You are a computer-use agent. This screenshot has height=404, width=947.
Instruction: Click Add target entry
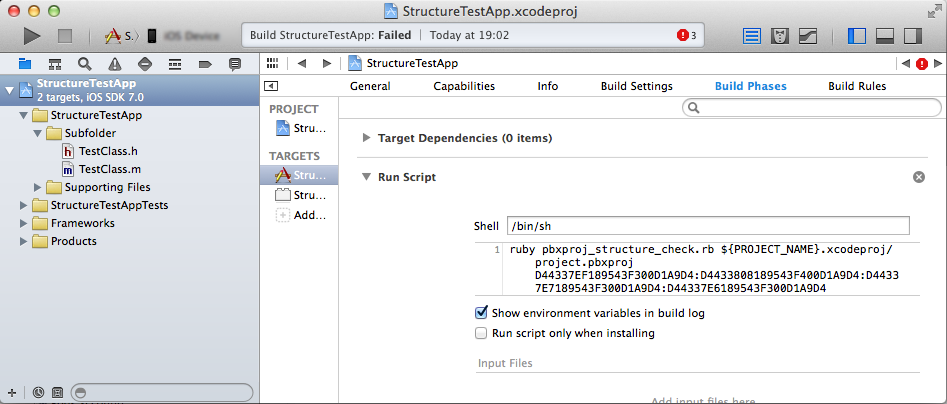click(x=300, y=215)
